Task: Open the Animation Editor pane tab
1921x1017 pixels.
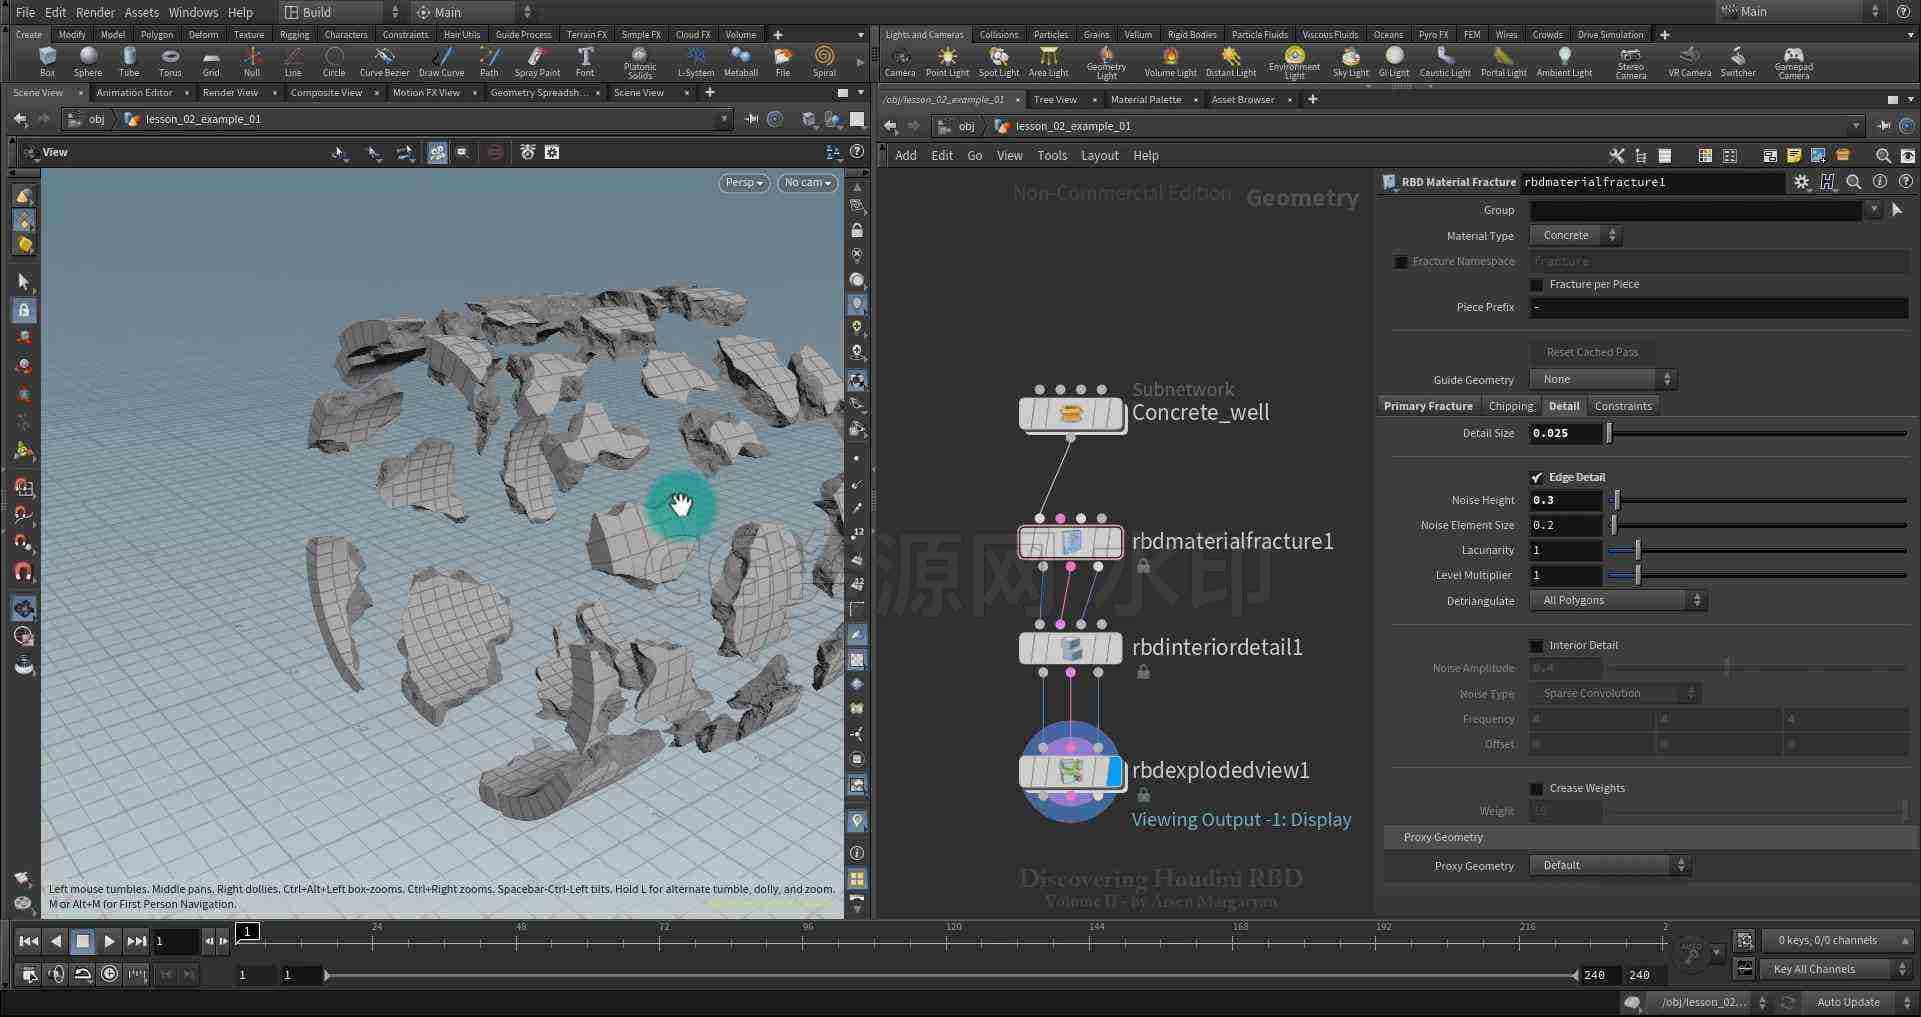Action: (134, 92)
